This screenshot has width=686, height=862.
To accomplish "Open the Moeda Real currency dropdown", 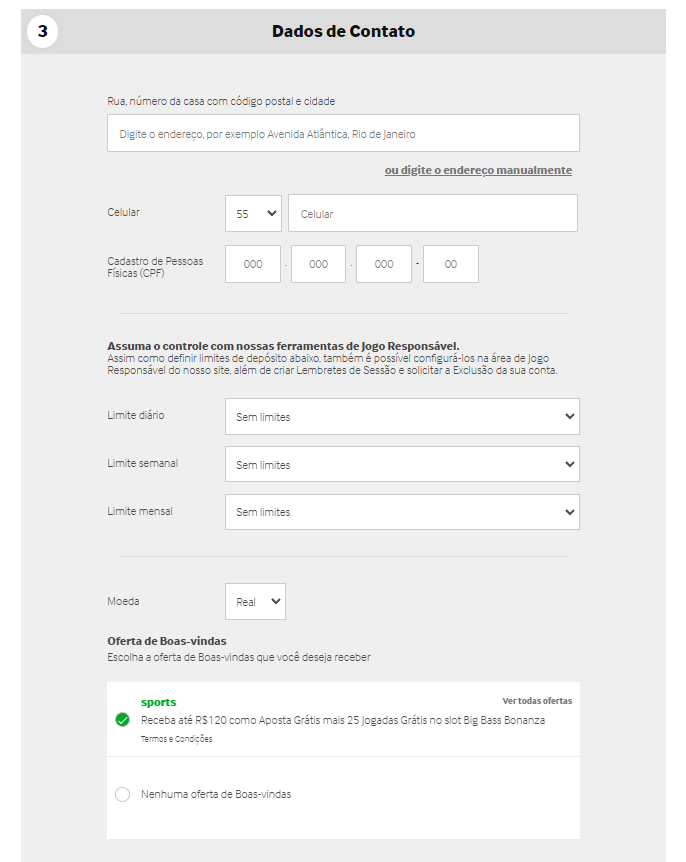I will point(256,601).
